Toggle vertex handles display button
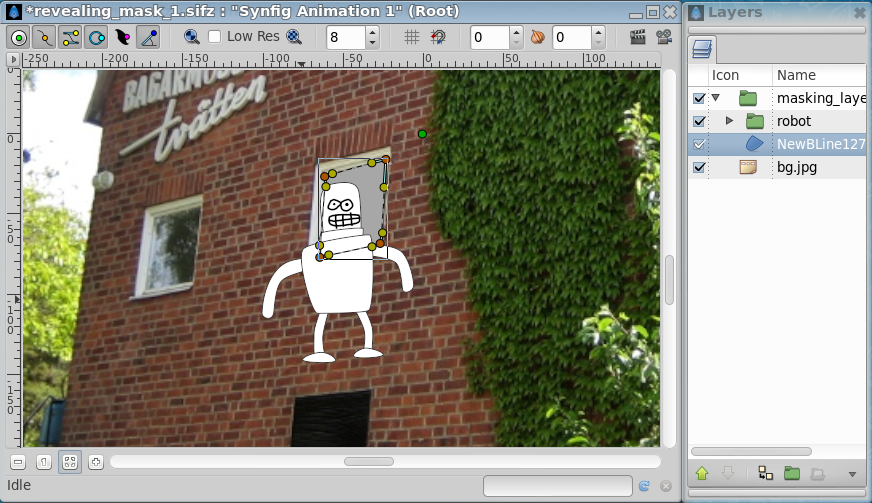Image resolution: width=872 pixels, height=503 pixels. pyautogui.click(x=44, y=38)
